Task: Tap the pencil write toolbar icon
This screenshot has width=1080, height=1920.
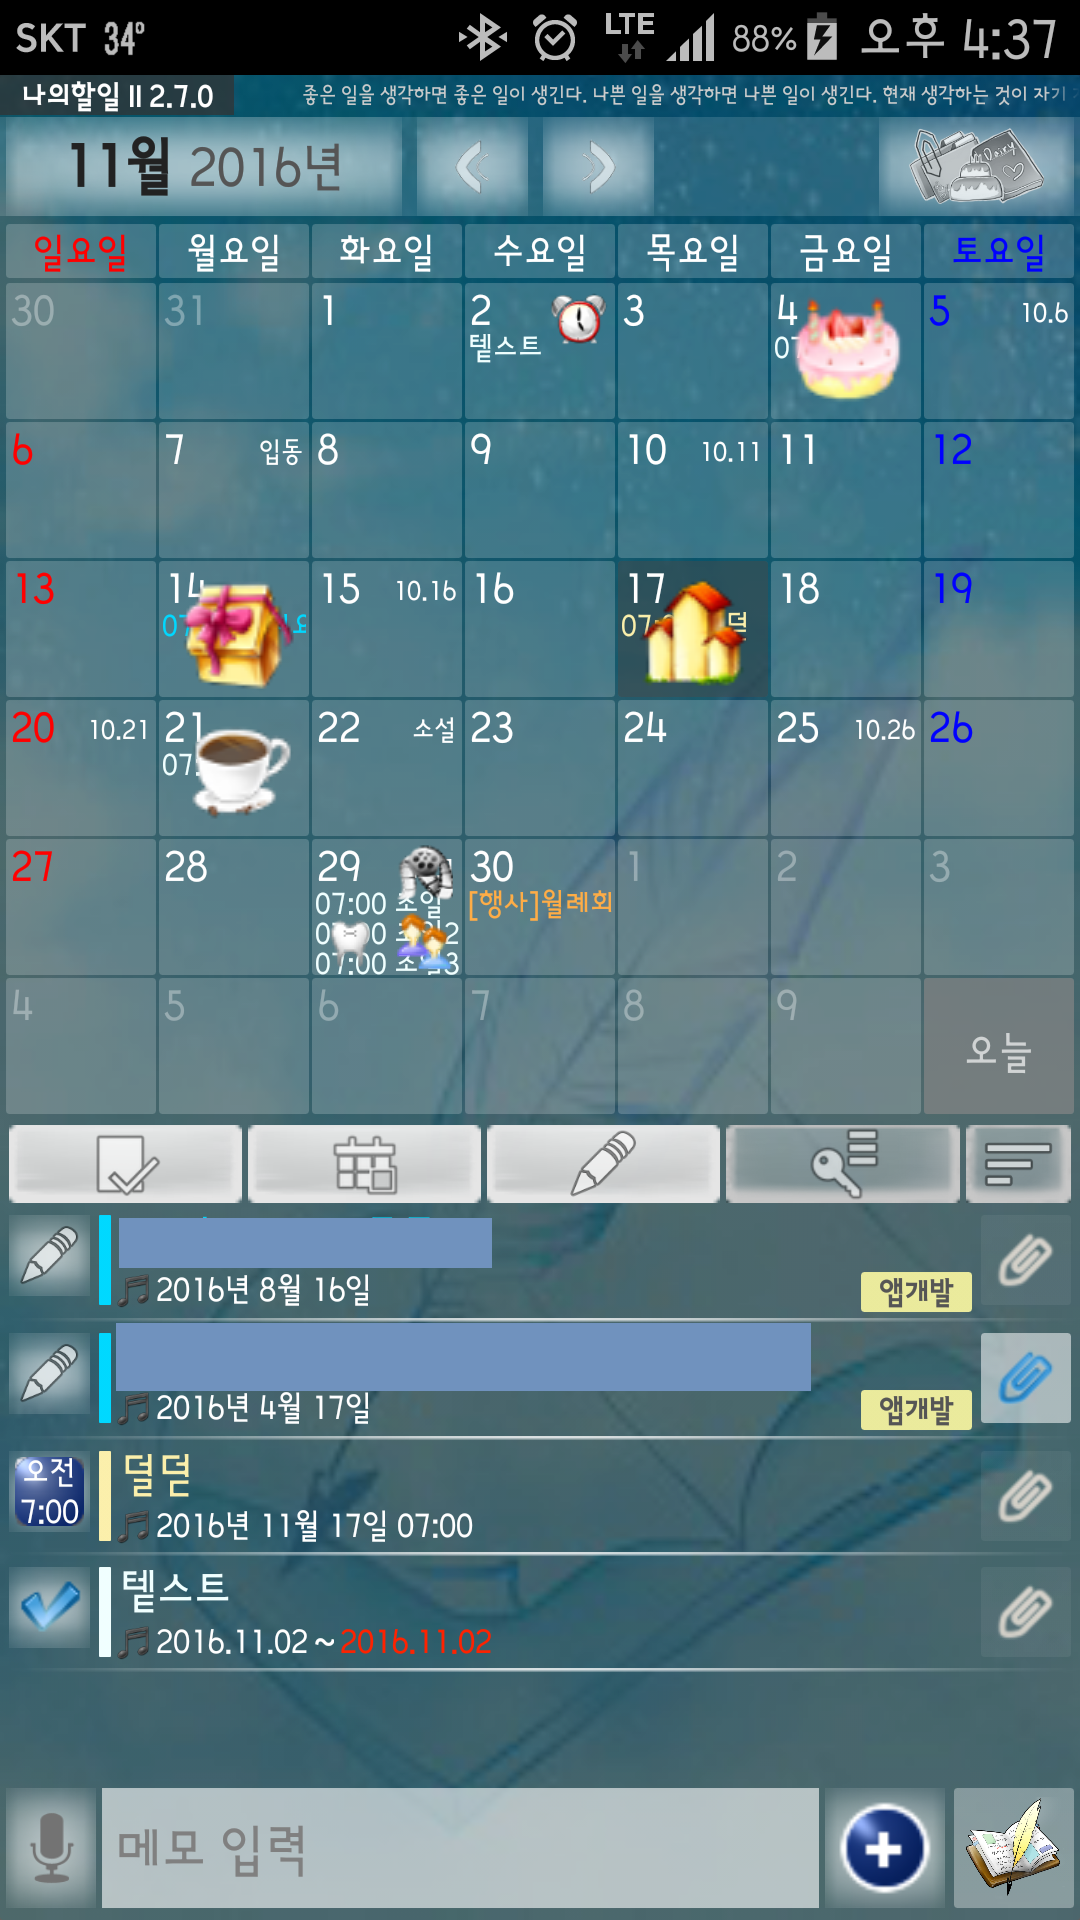Action: (603, 1164)
